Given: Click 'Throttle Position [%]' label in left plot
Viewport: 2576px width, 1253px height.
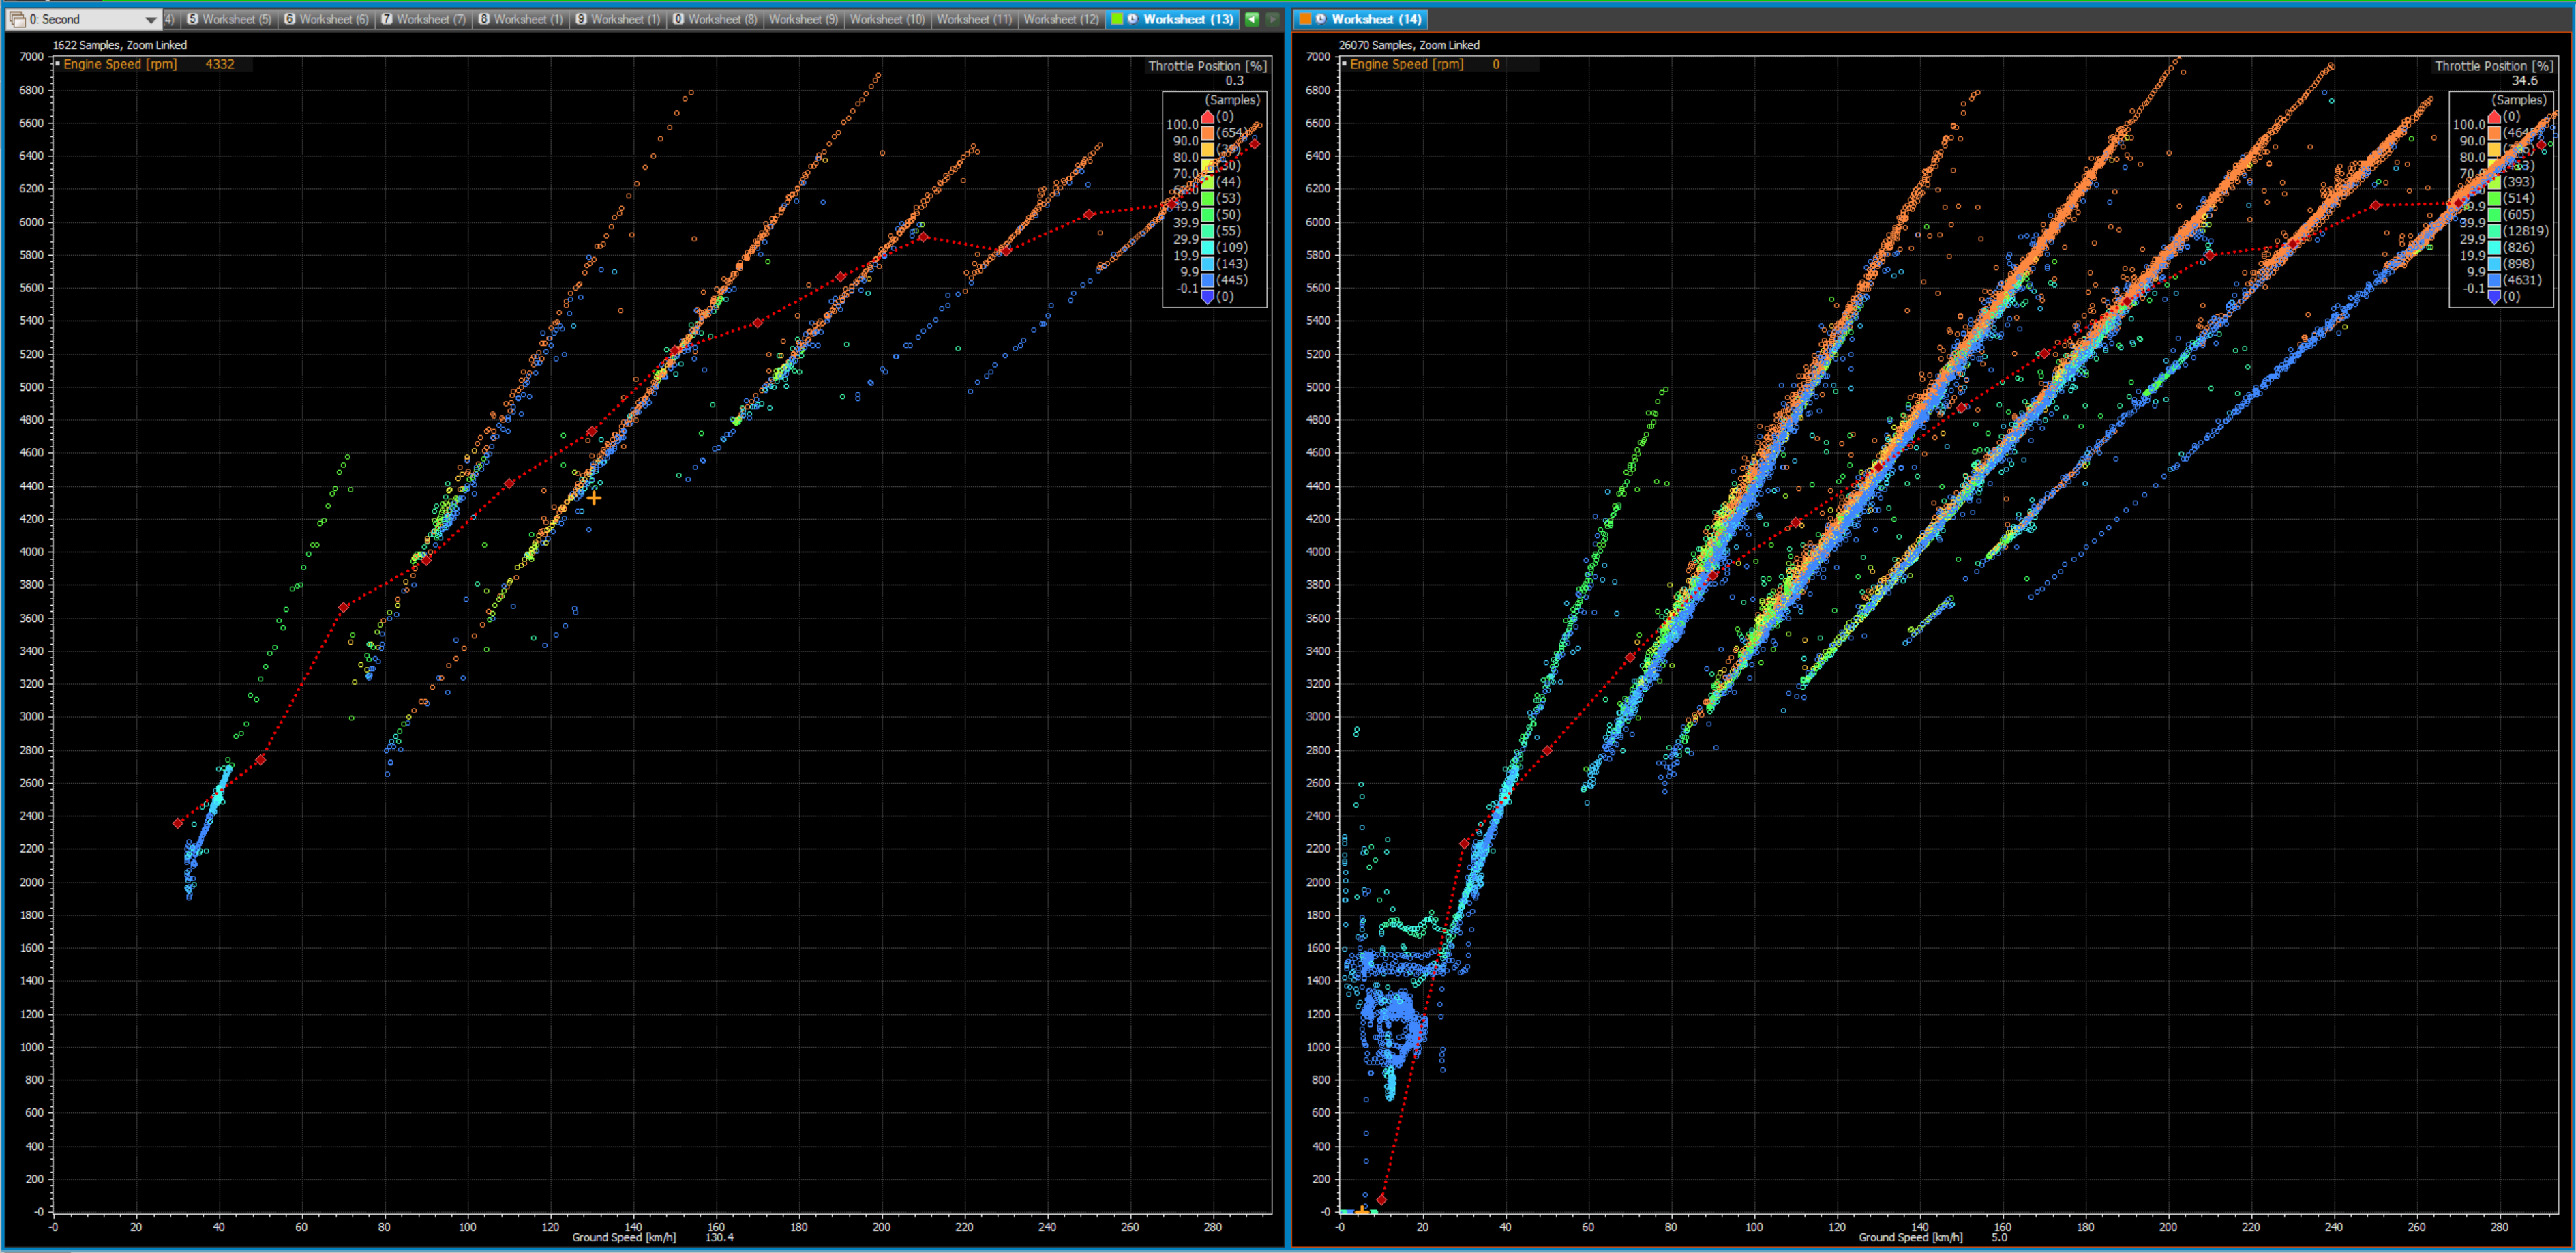Looking at the screenshot, I should (1207, 66).
